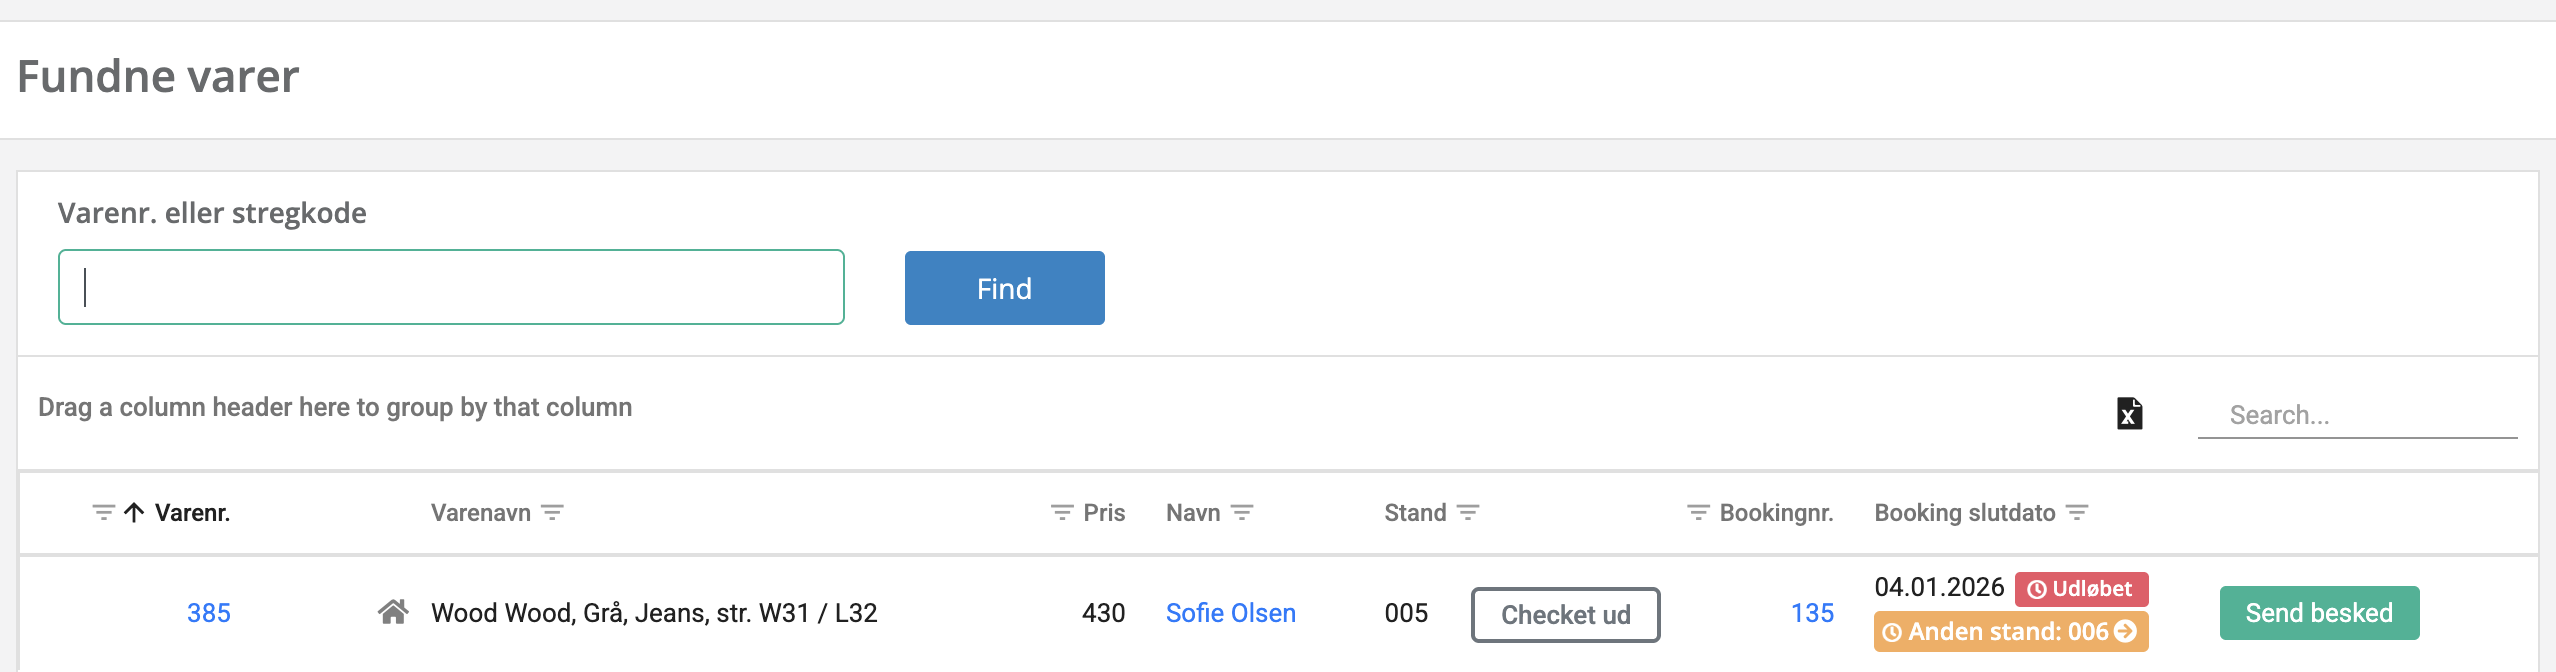Open filter icon for Varenr. column

point(103,513)
